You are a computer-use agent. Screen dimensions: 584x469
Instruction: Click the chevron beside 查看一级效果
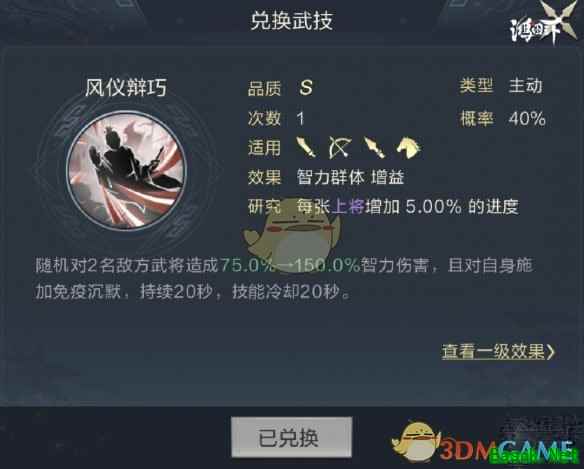551,351
